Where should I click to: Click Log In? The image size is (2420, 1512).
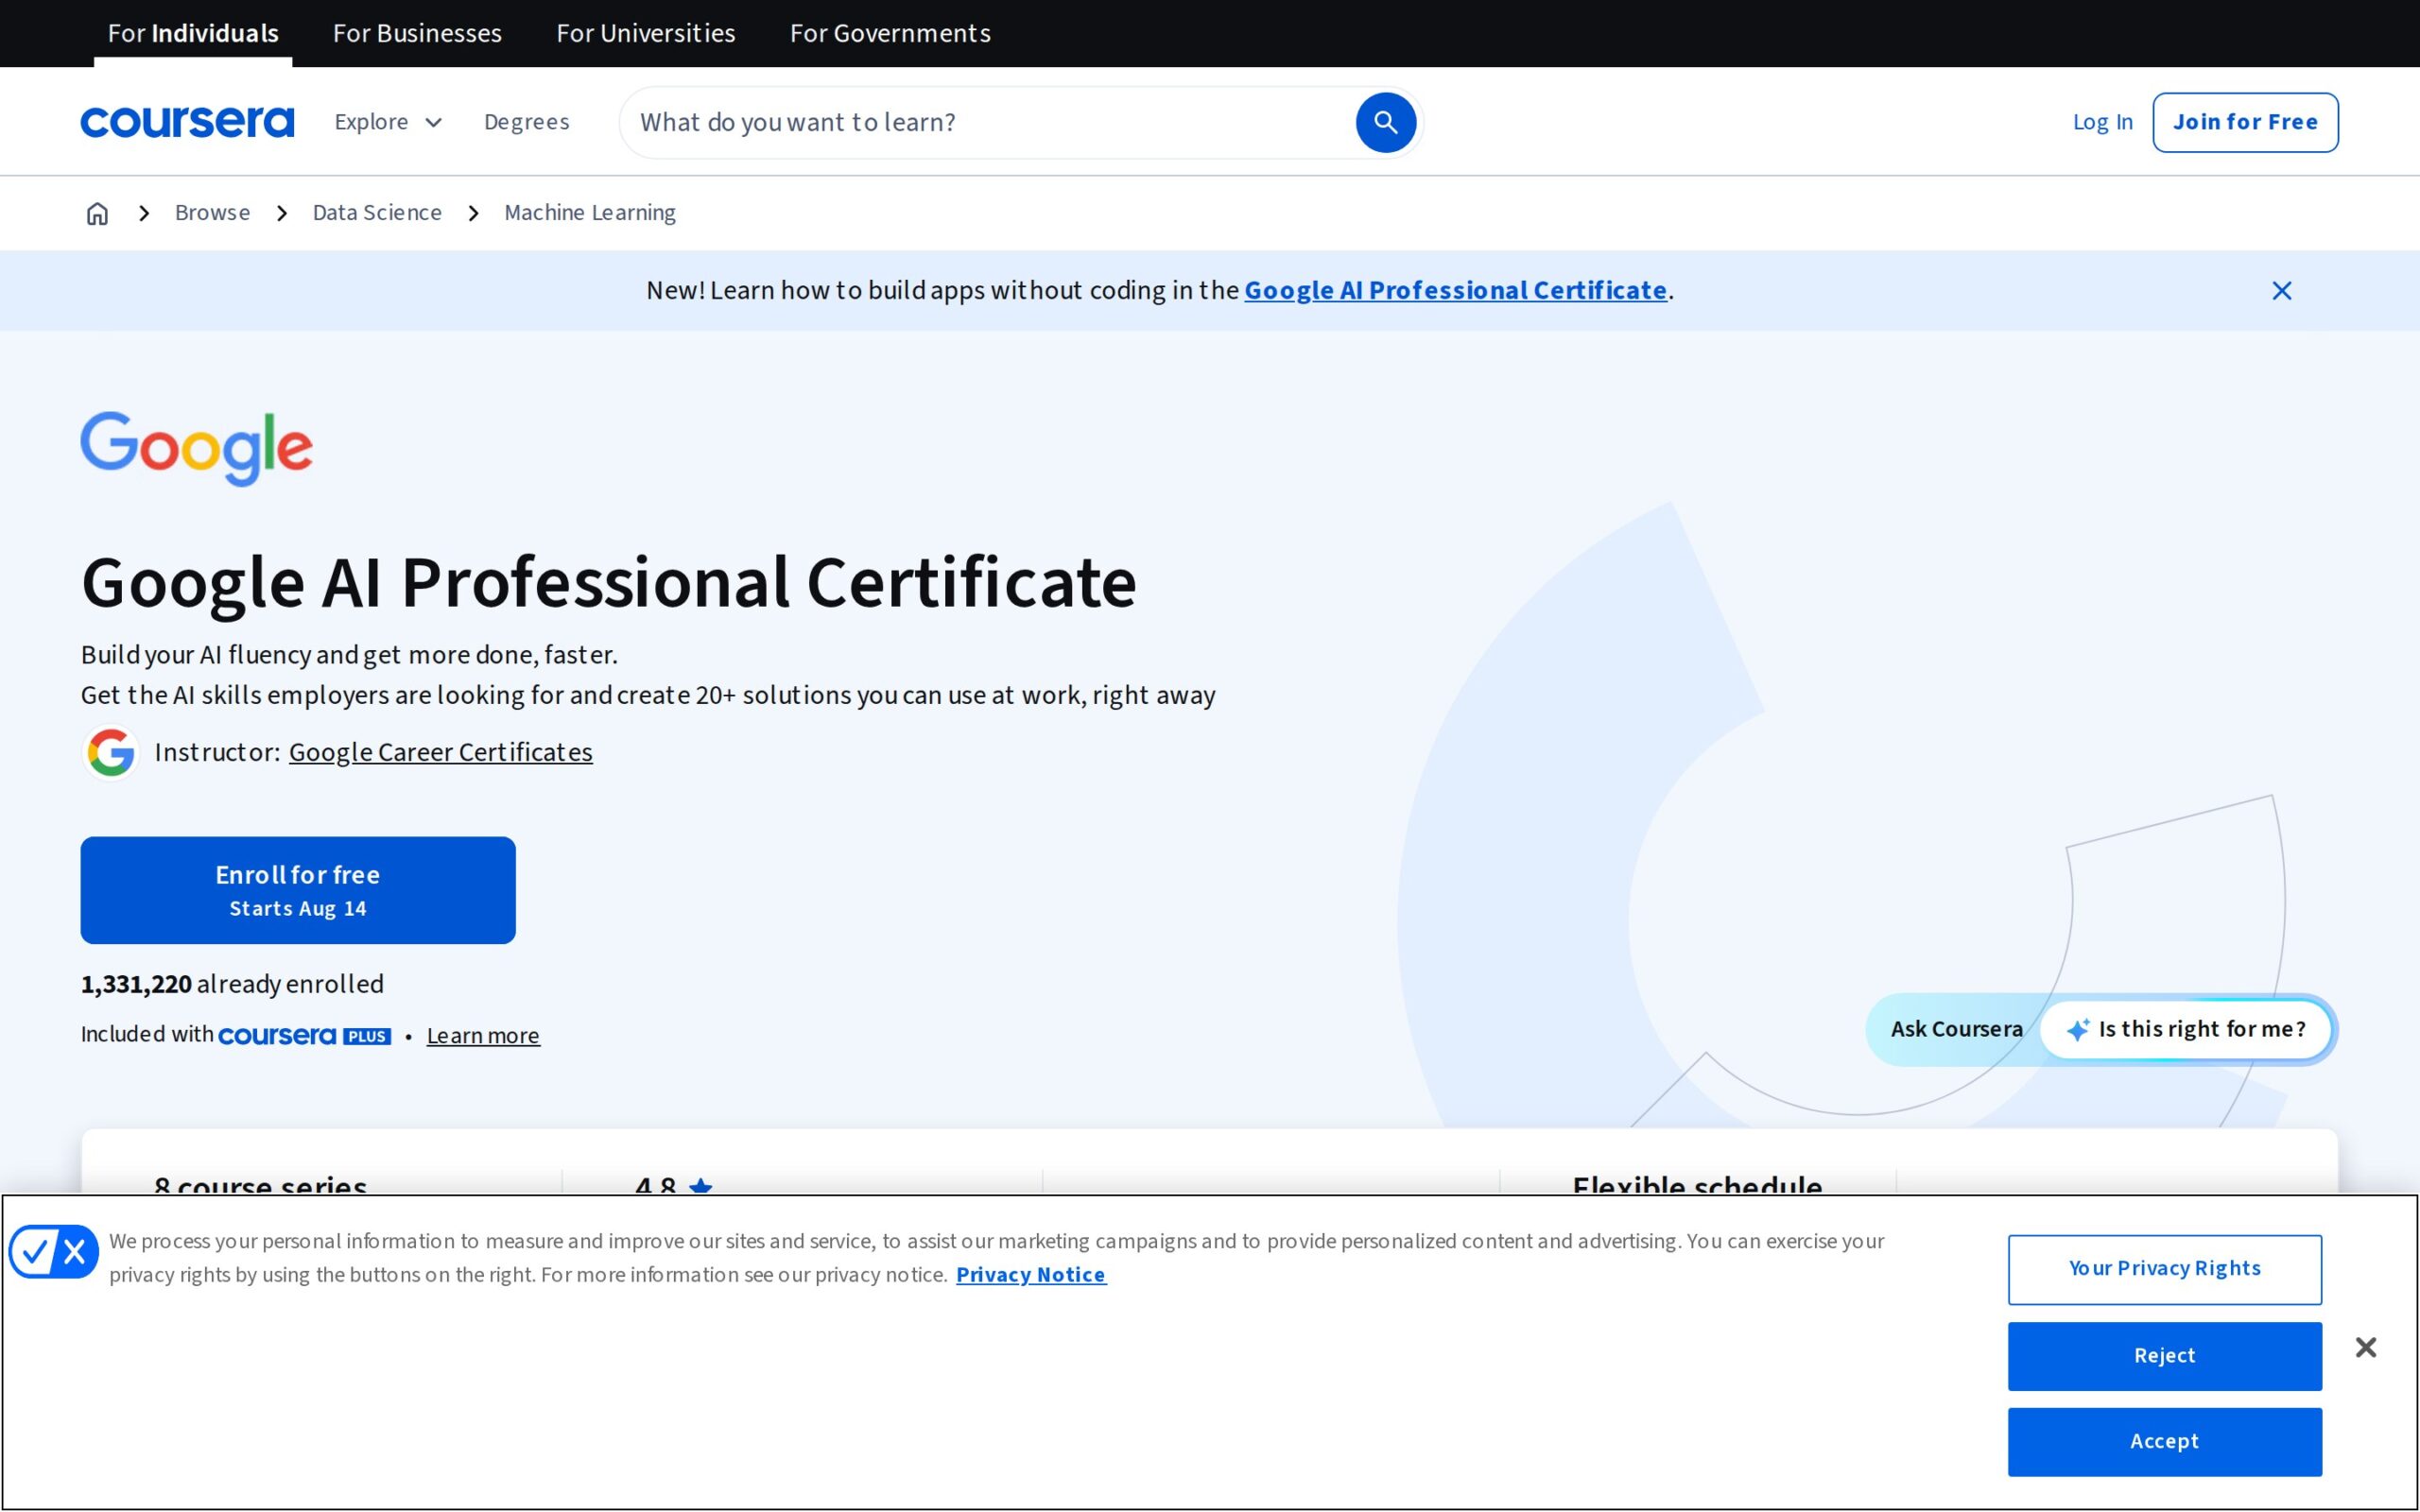pos(2102,122)
